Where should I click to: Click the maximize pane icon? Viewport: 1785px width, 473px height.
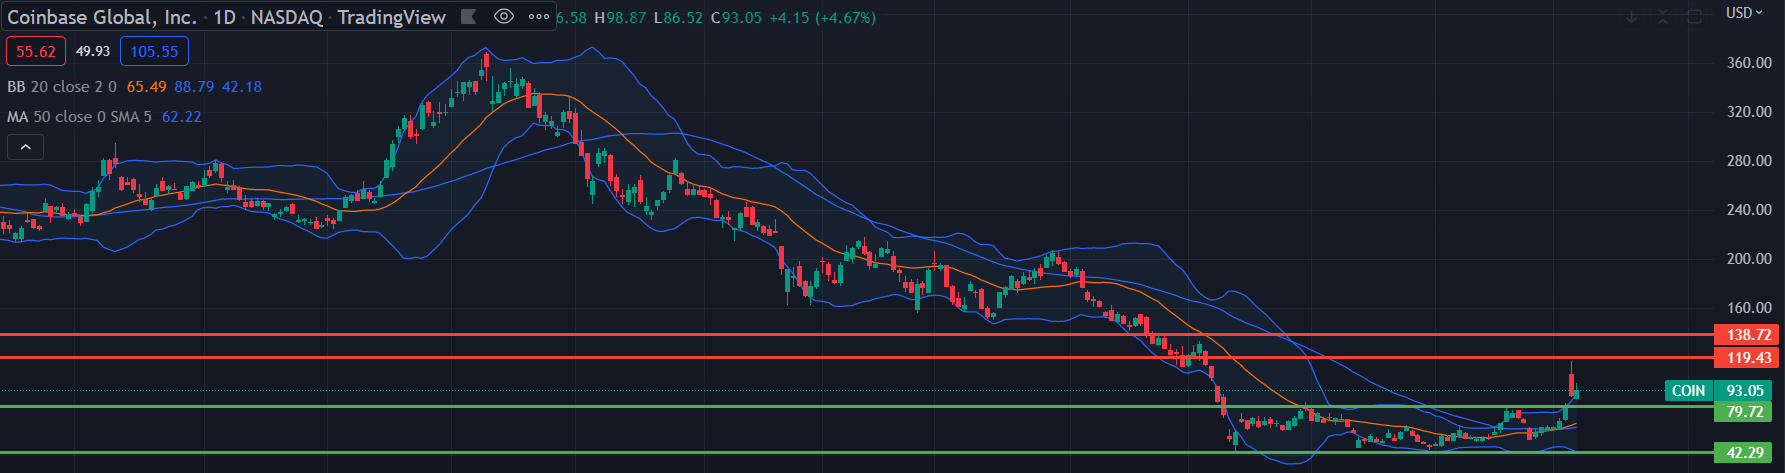coord(1694,17)
